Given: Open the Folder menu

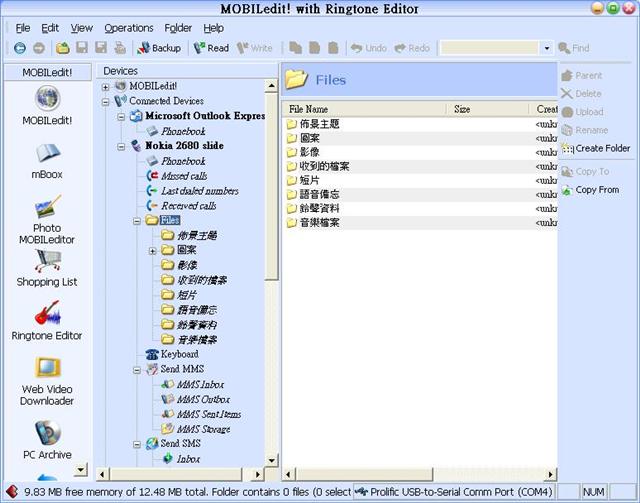Looking at the screenshot, I should tap(178, 28).
